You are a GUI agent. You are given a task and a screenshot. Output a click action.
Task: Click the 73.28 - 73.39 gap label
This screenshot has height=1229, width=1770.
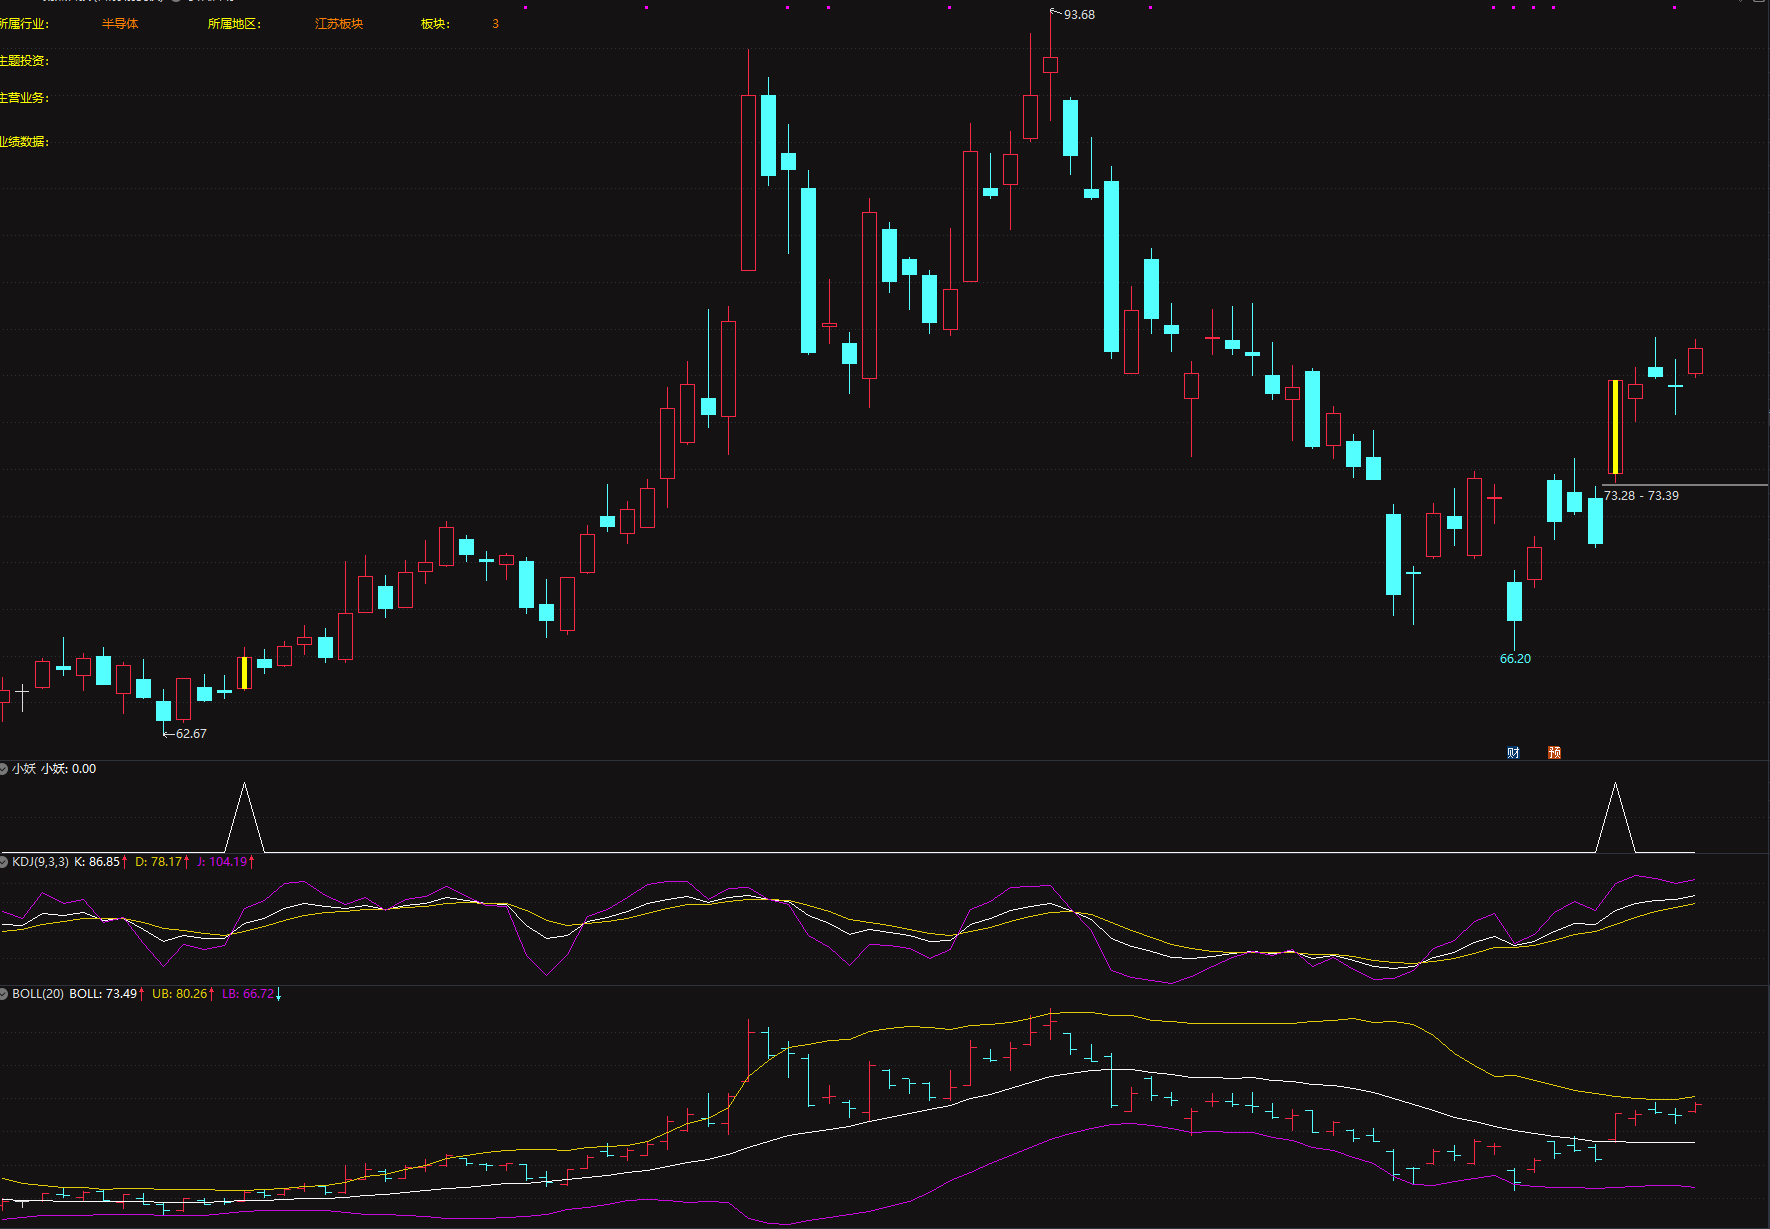[1641, 496]
